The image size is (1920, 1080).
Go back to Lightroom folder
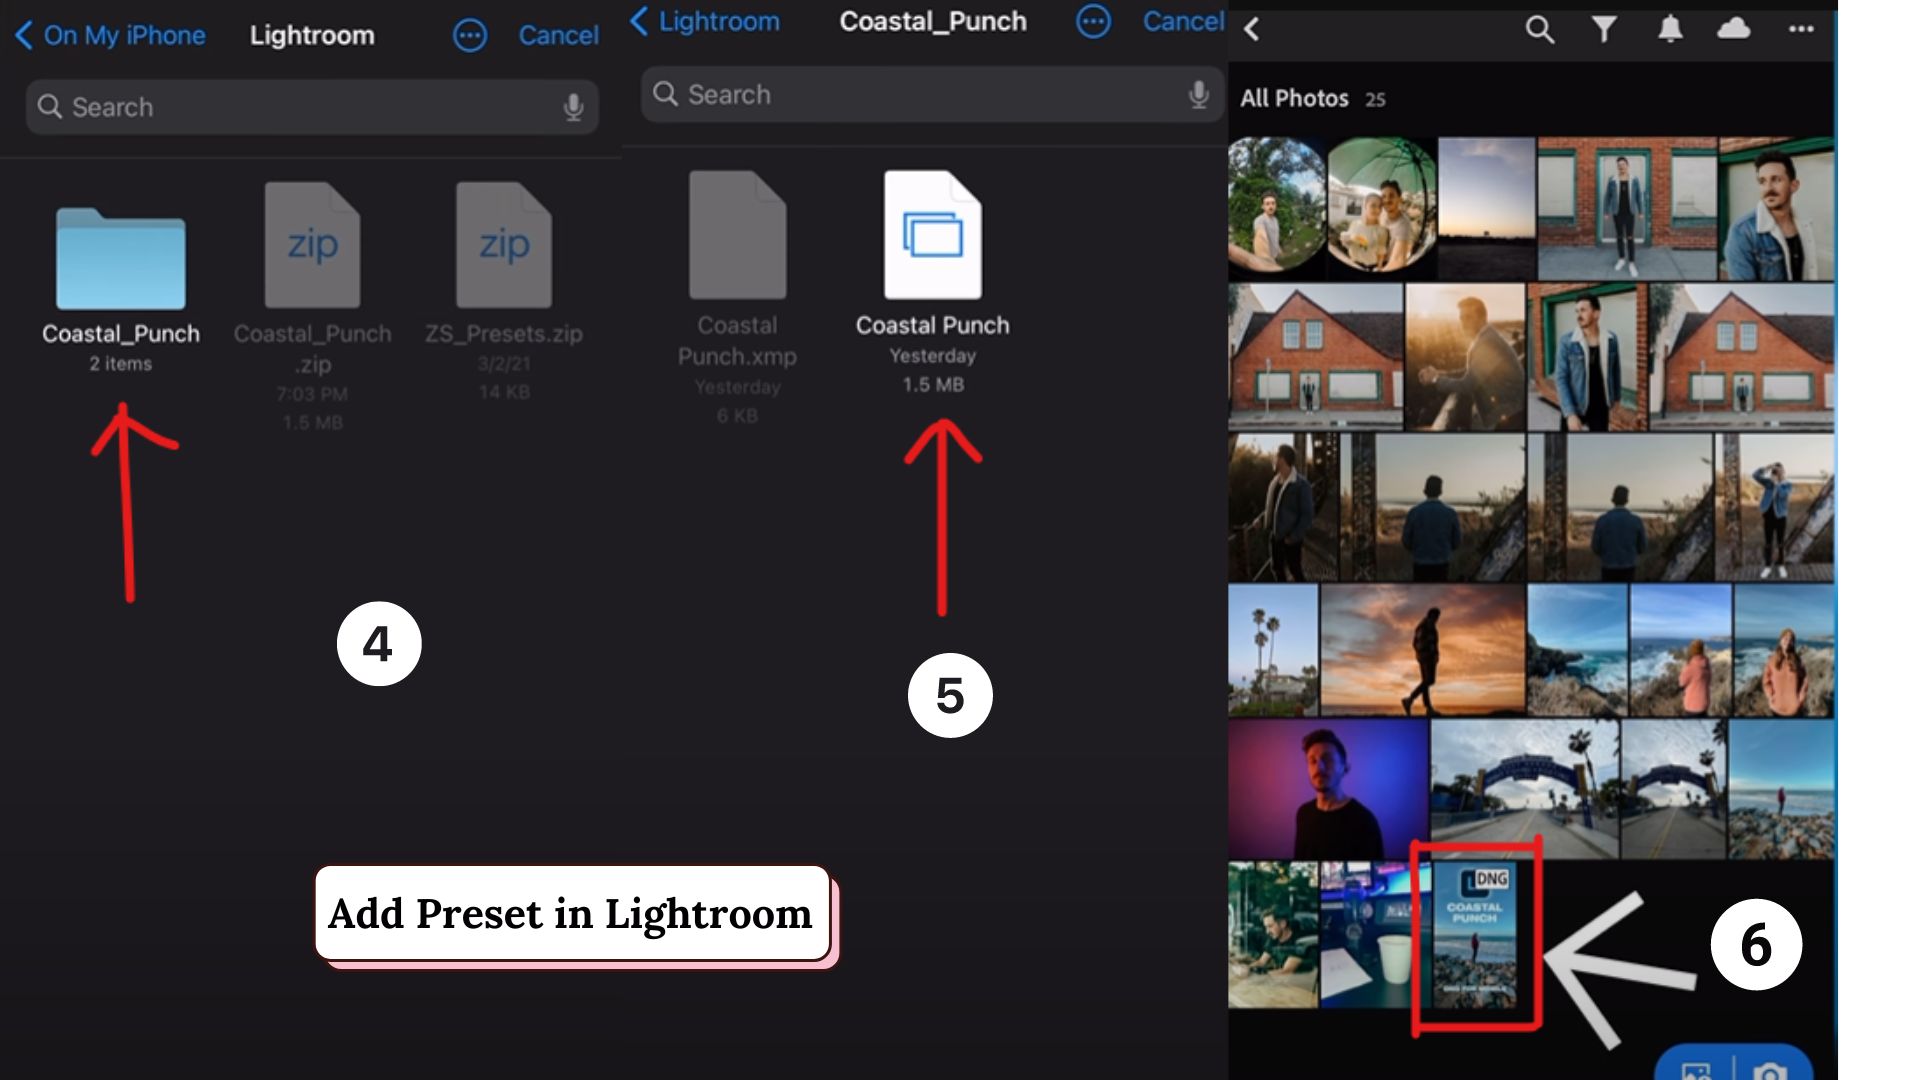pos(705,21)
